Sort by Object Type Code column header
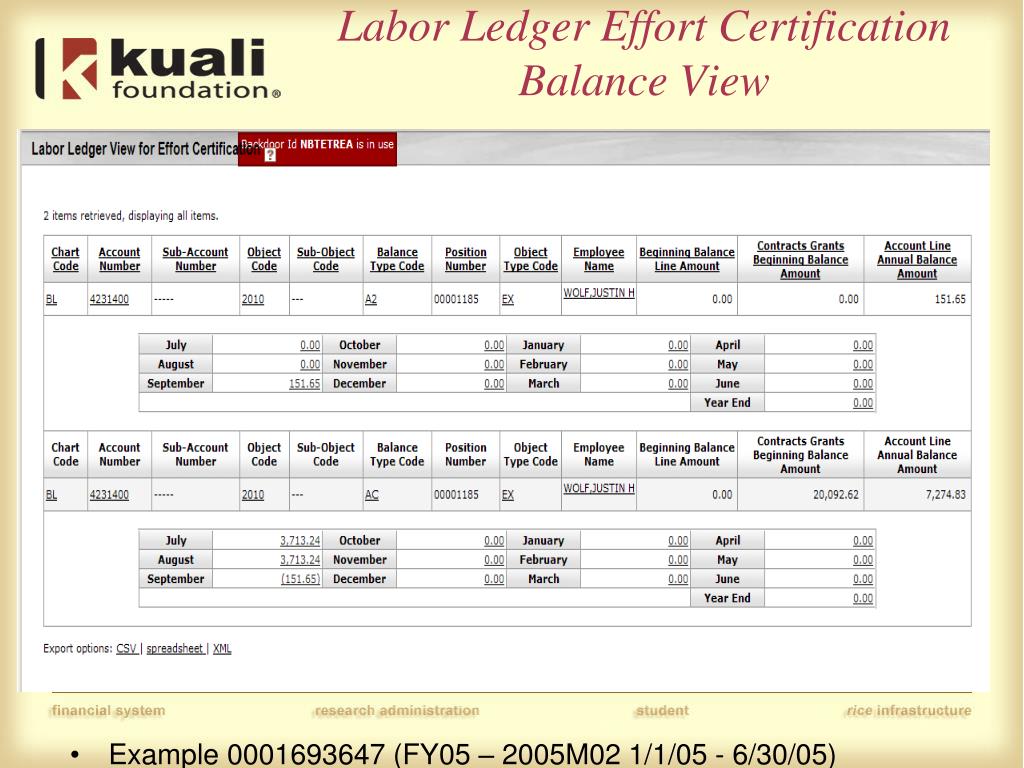Viewport: 1024px width, 768px height. point(530,259)
